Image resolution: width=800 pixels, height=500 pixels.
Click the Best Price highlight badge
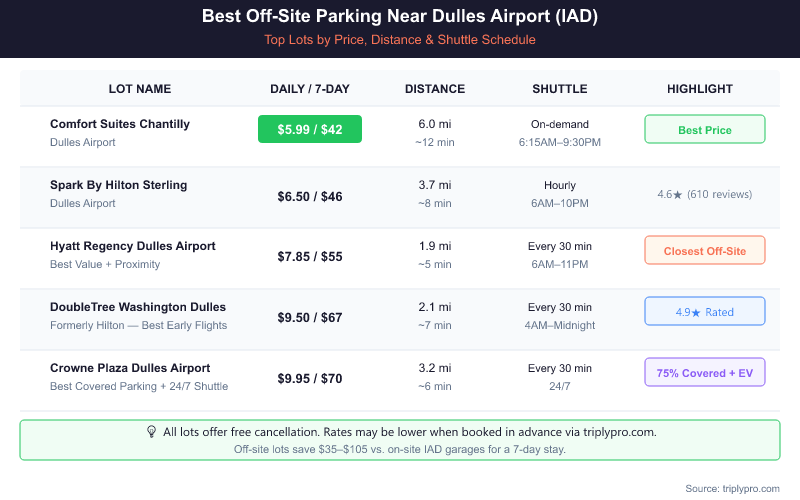coord(705,130)
